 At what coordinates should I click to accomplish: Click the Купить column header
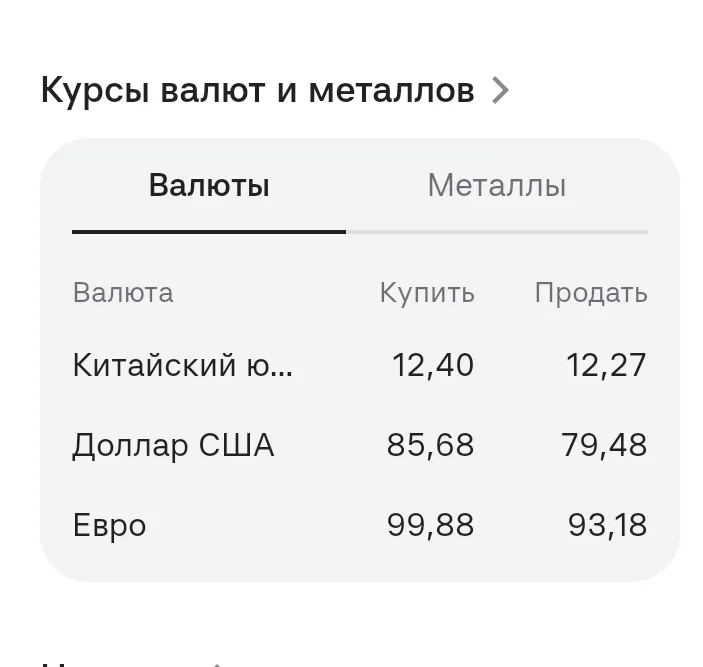coord(427,293)
